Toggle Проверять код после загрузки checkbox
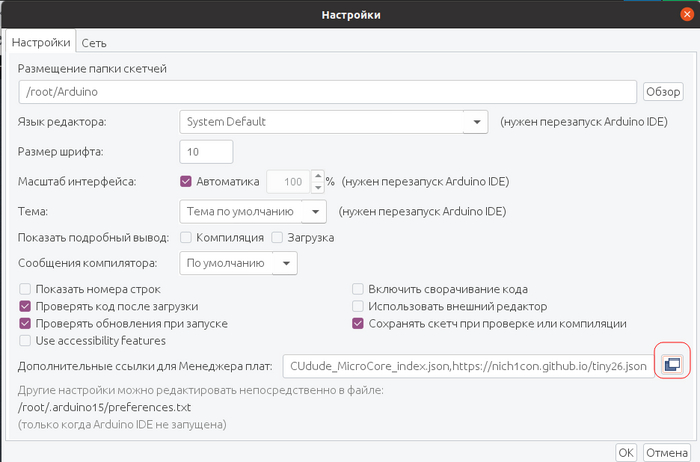 (x=26, y=306)
